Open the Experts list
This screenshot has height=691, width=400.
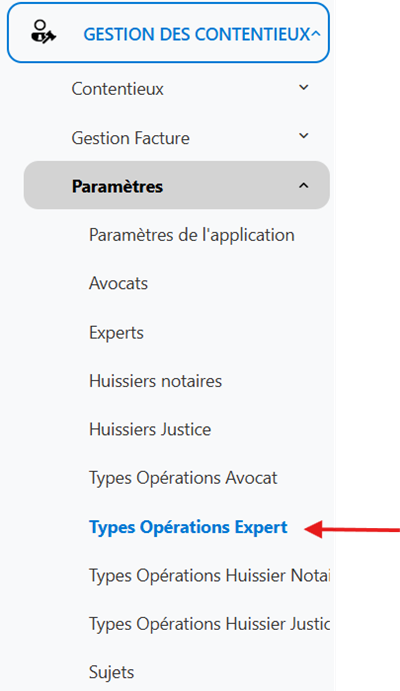(116, 333)
